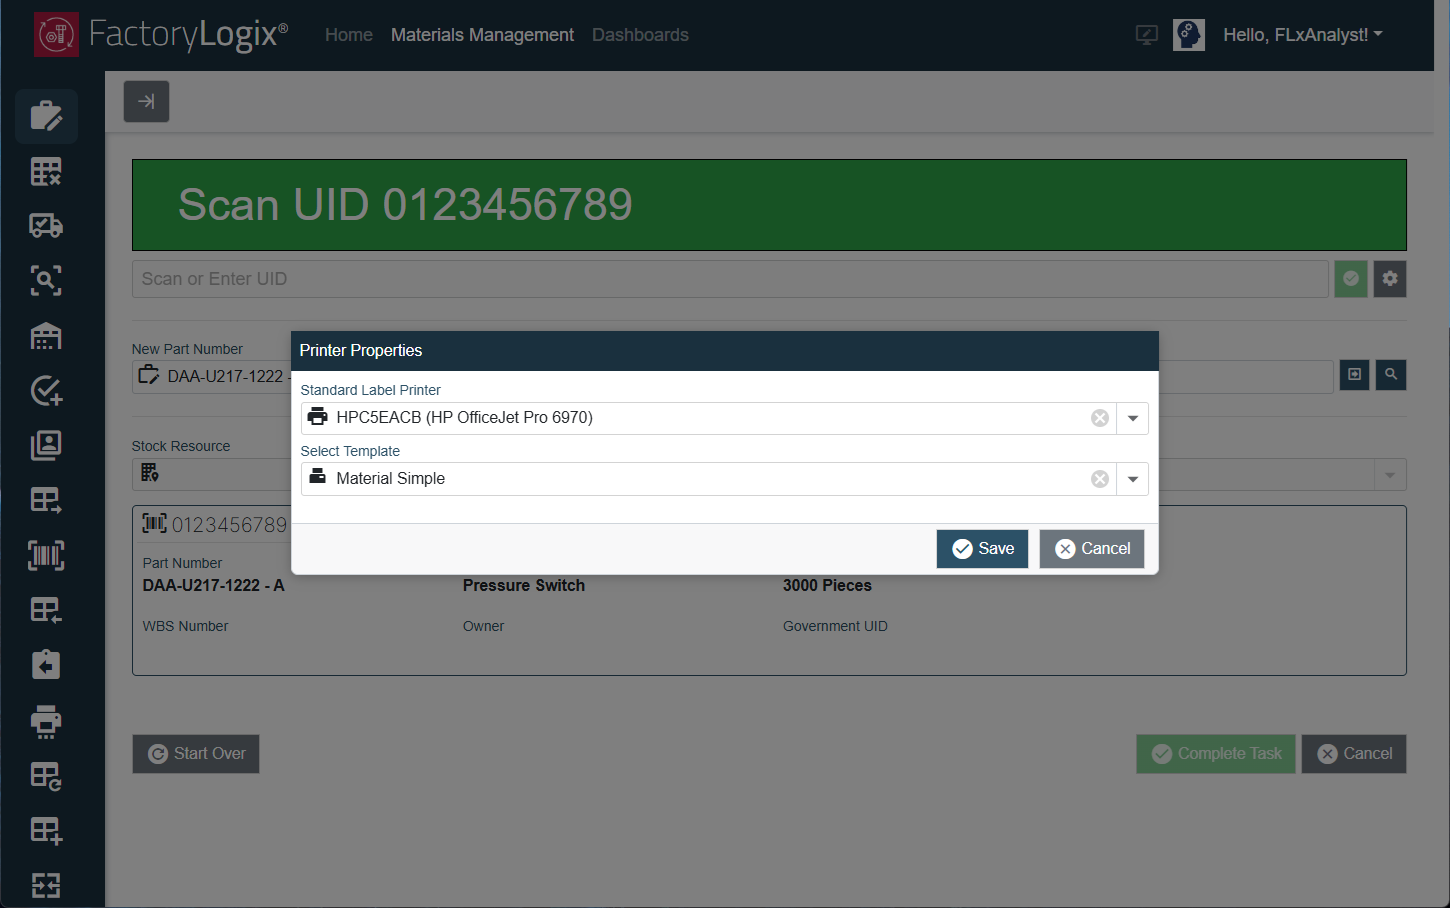Open the clipboard edit icon in sidebar
The height and width of the screenshot is (908, 1450).
point(46,116)
